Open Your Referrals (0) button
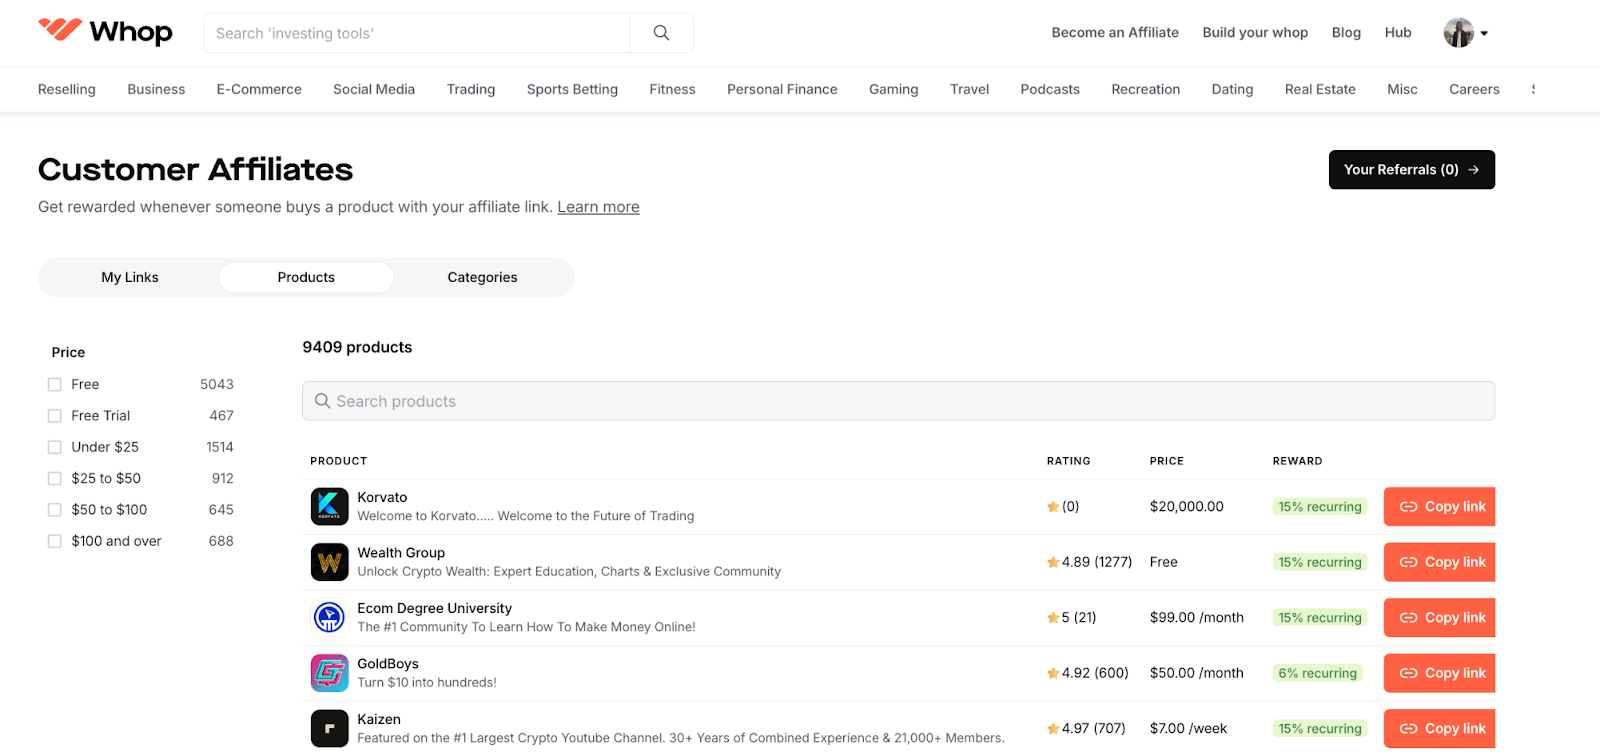This screenshot has width=1600, height=756. click(x=1411, y=169)
